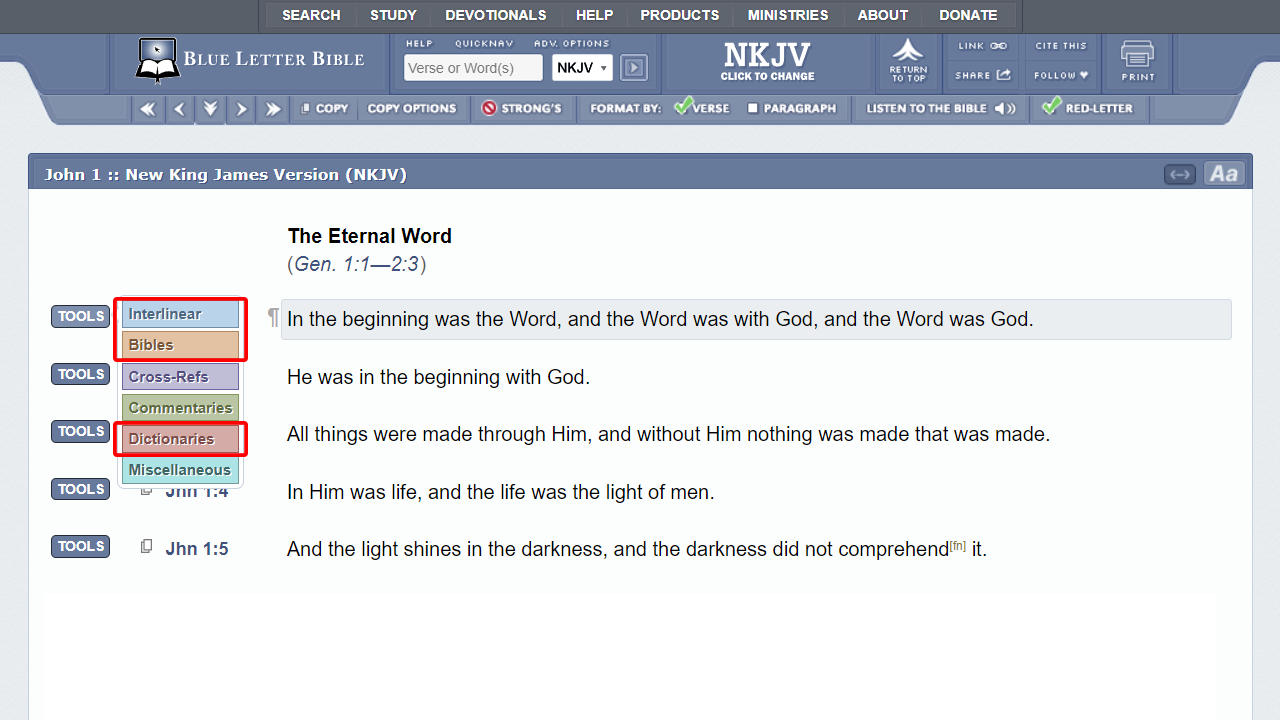This screenshot has height=720, width=1280.
Task: Toggle the Strong's numbers option
Action: [522, 109]
